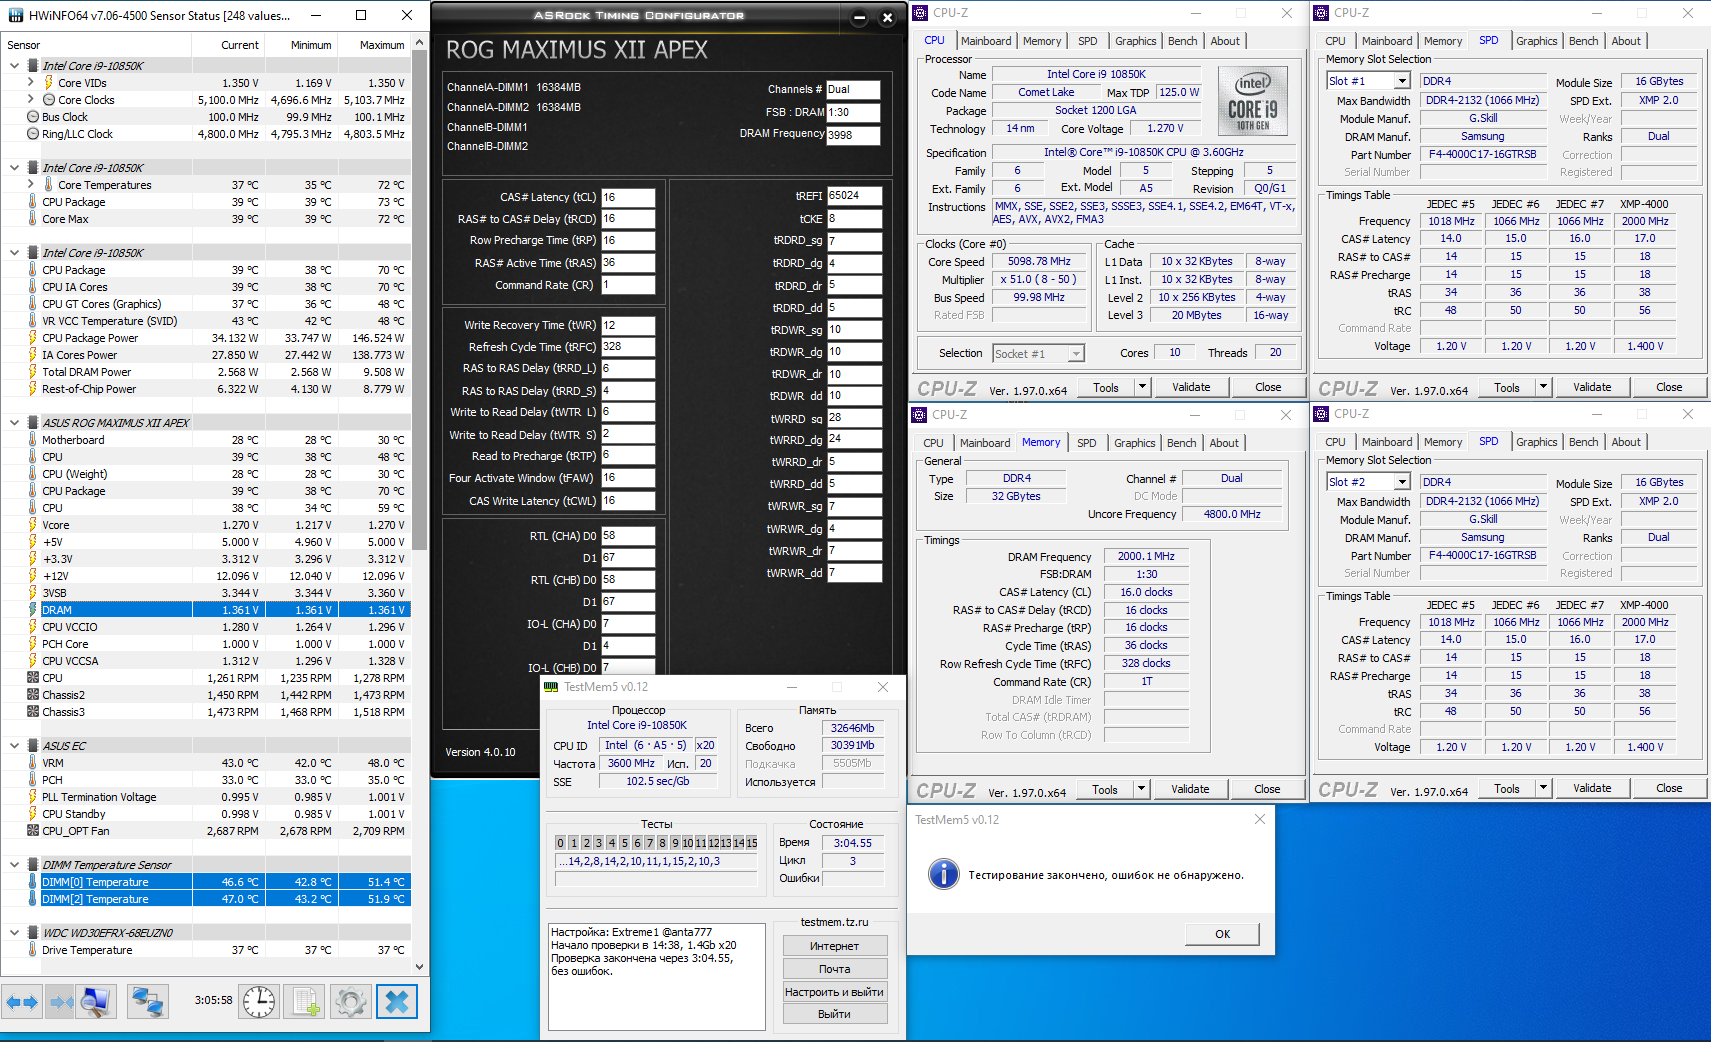Click the expand sensor window arrows icon in HWiNFO
Image resolution: width=1711 pixels, height=1042 pixels.
(22, 1001)
